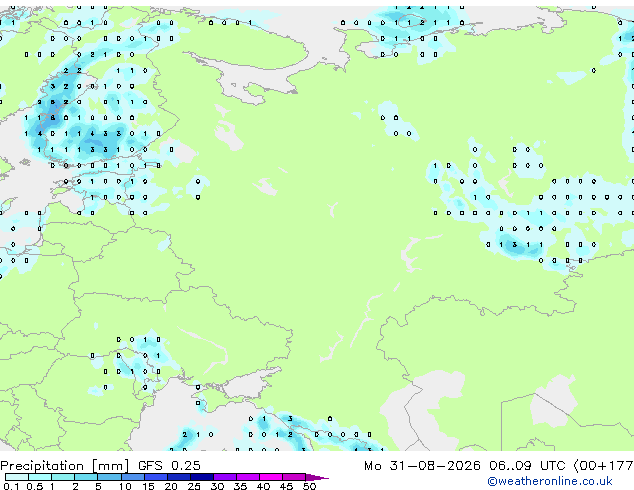The width and height of the screenshot is (634, 490).
Task: Pick the 10–15 mm blue legend swatch
Action: [x=132, y=477]
